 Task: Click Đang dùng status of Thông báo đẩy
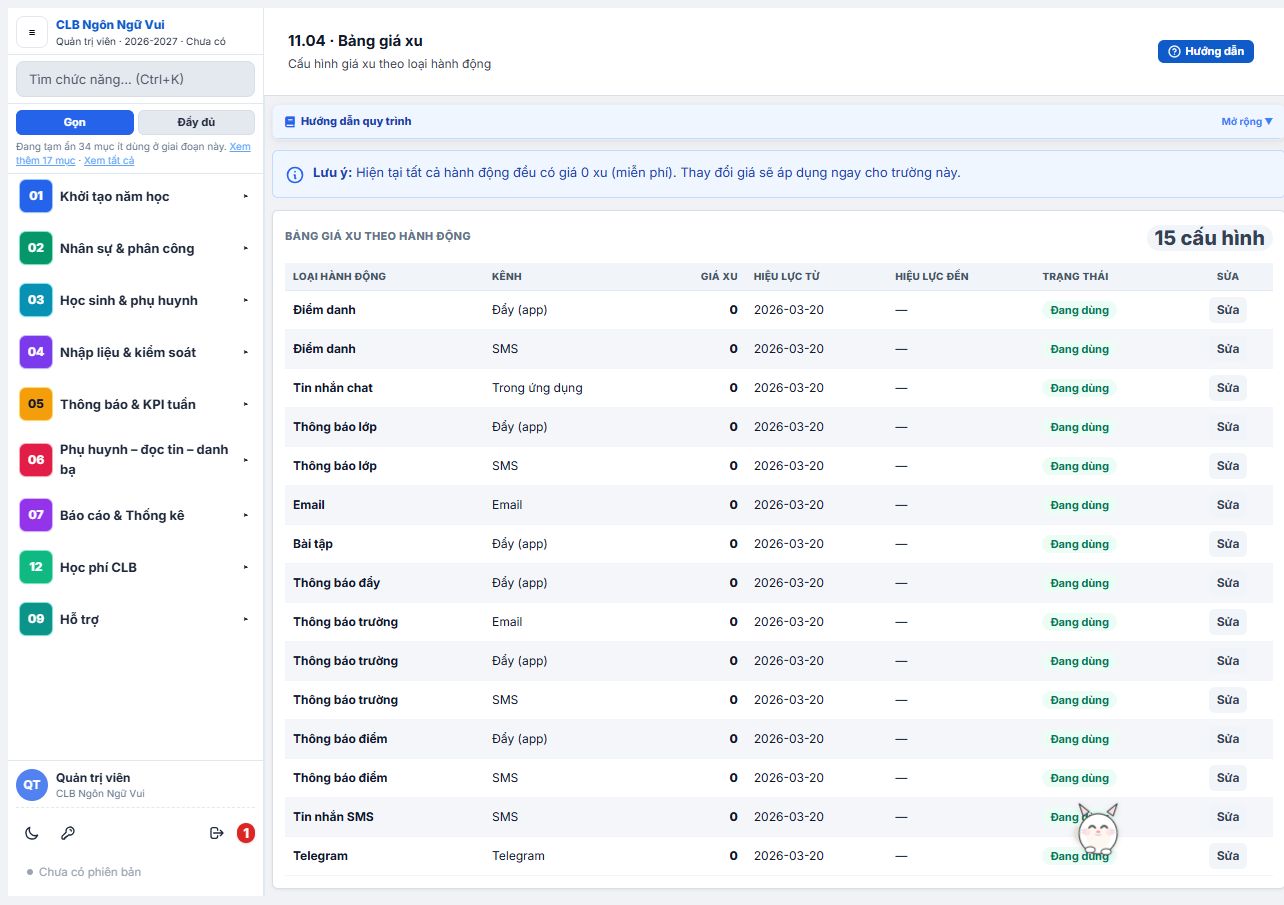(1079, 583)
